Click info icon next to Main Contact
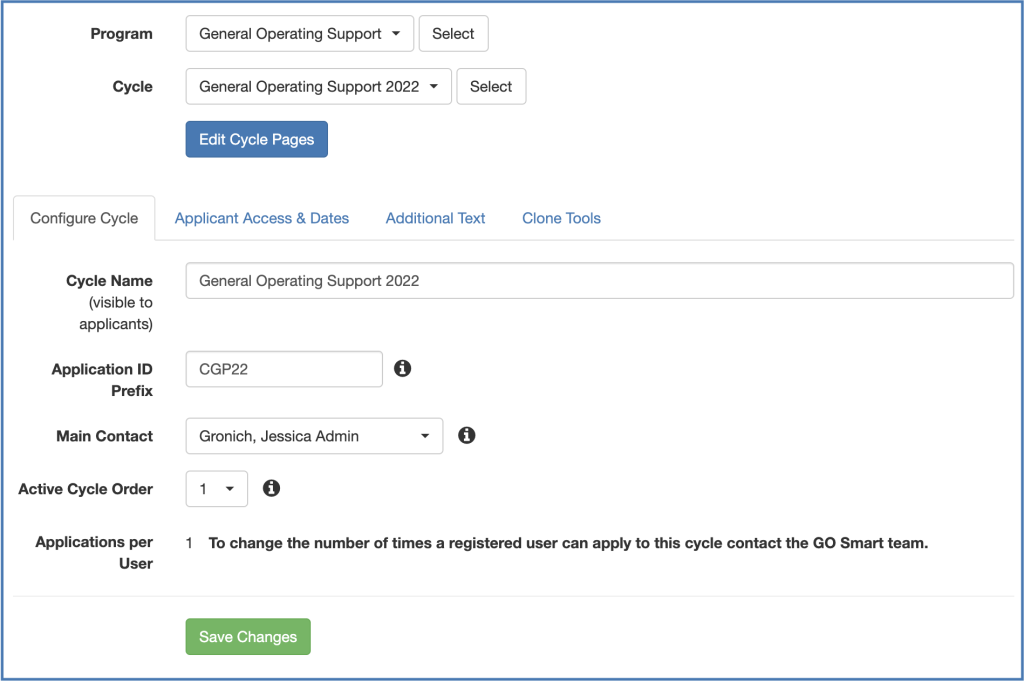Image resolution: width=1024 pixels, height=682 pixels. 466,436
